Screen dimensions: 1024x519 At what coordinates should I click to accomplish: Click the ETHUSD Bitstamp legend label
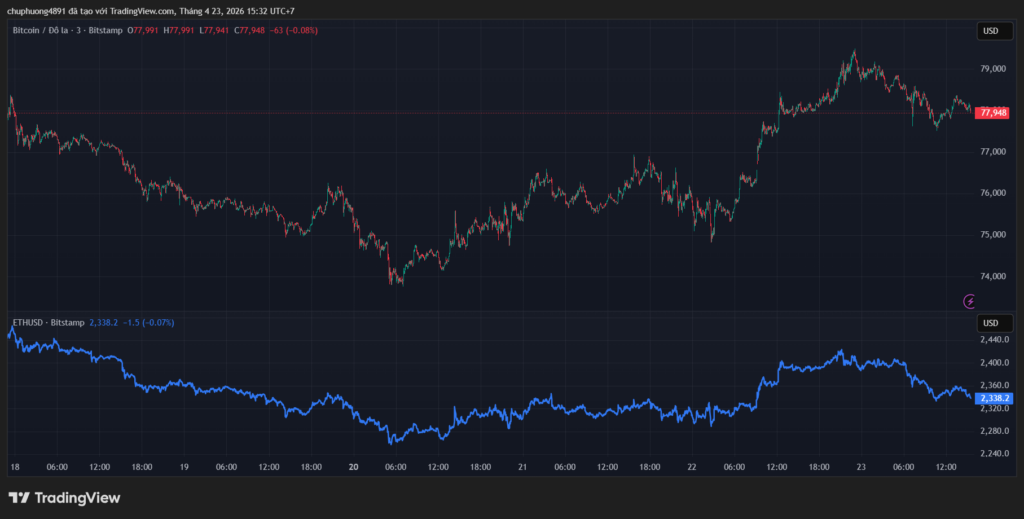[47, 323]
